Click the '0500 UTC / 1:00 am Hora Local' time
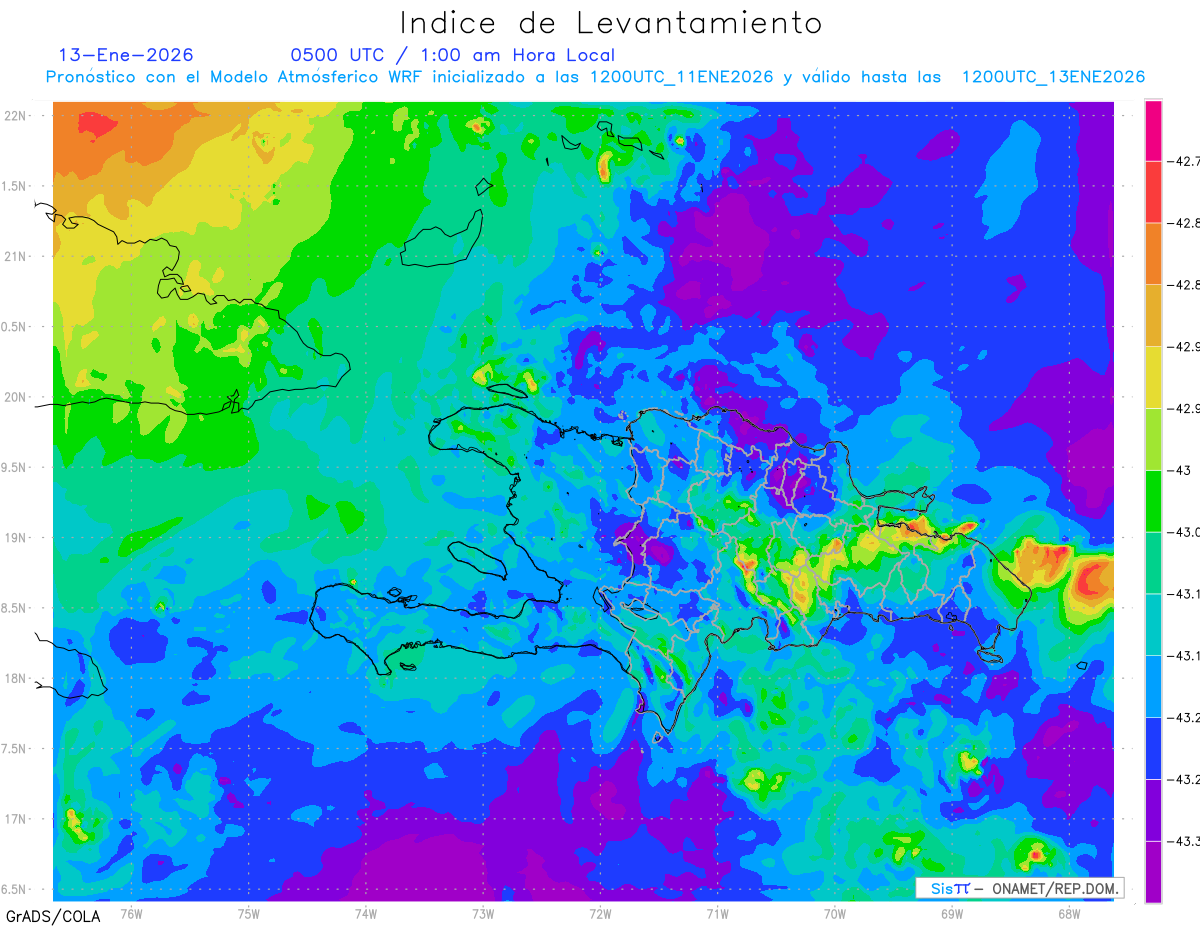1200x927 pixels. (x=452, y=56)
